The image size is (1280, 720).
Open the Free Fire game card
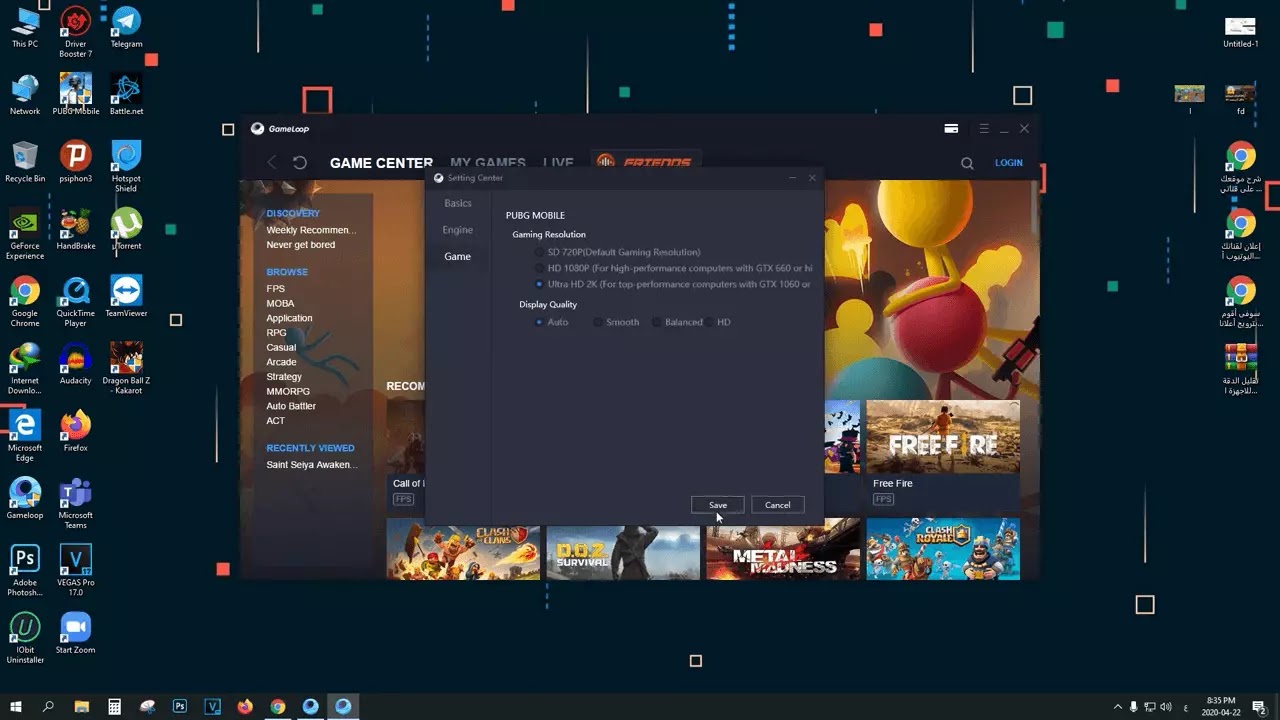(943, 454)
